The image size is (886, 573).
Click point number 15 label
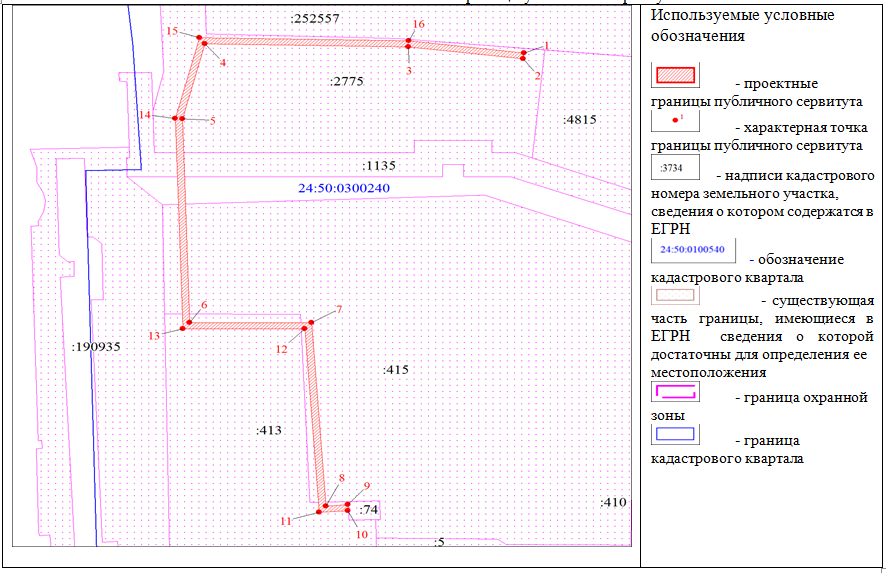click(172, 31)
